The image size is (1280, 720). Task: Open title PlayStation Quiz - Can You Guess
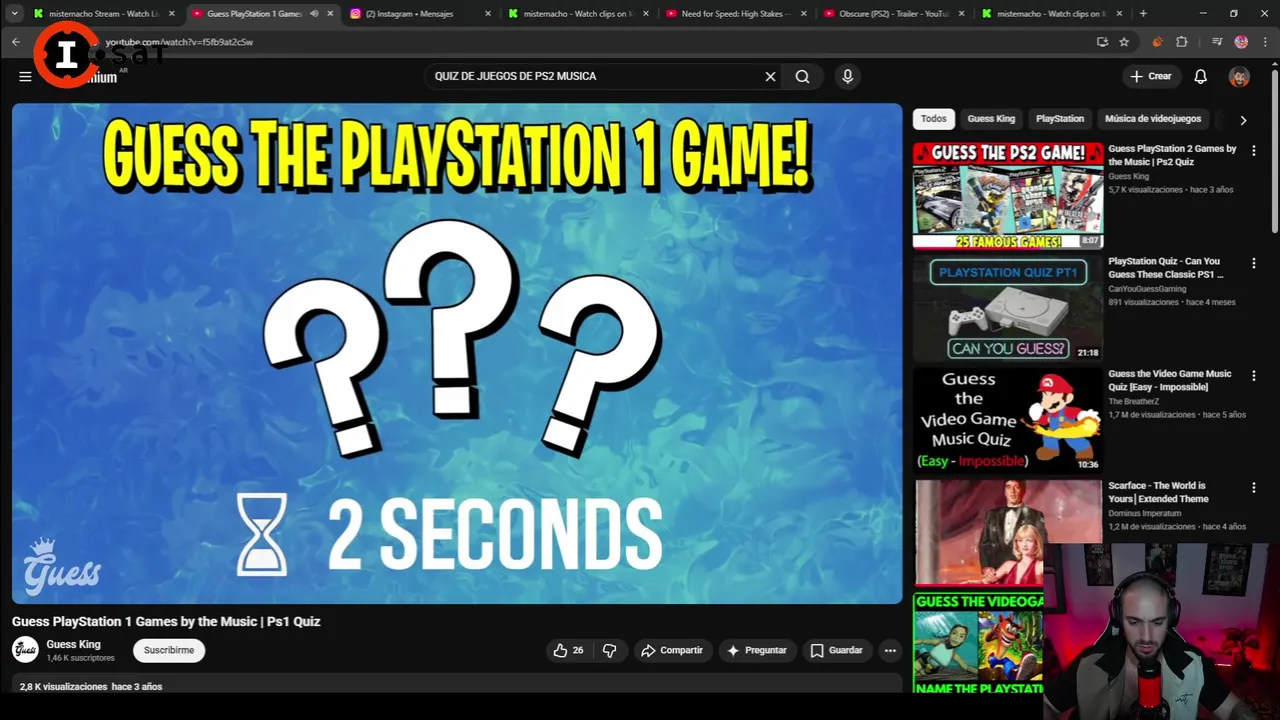point(1166,268)
